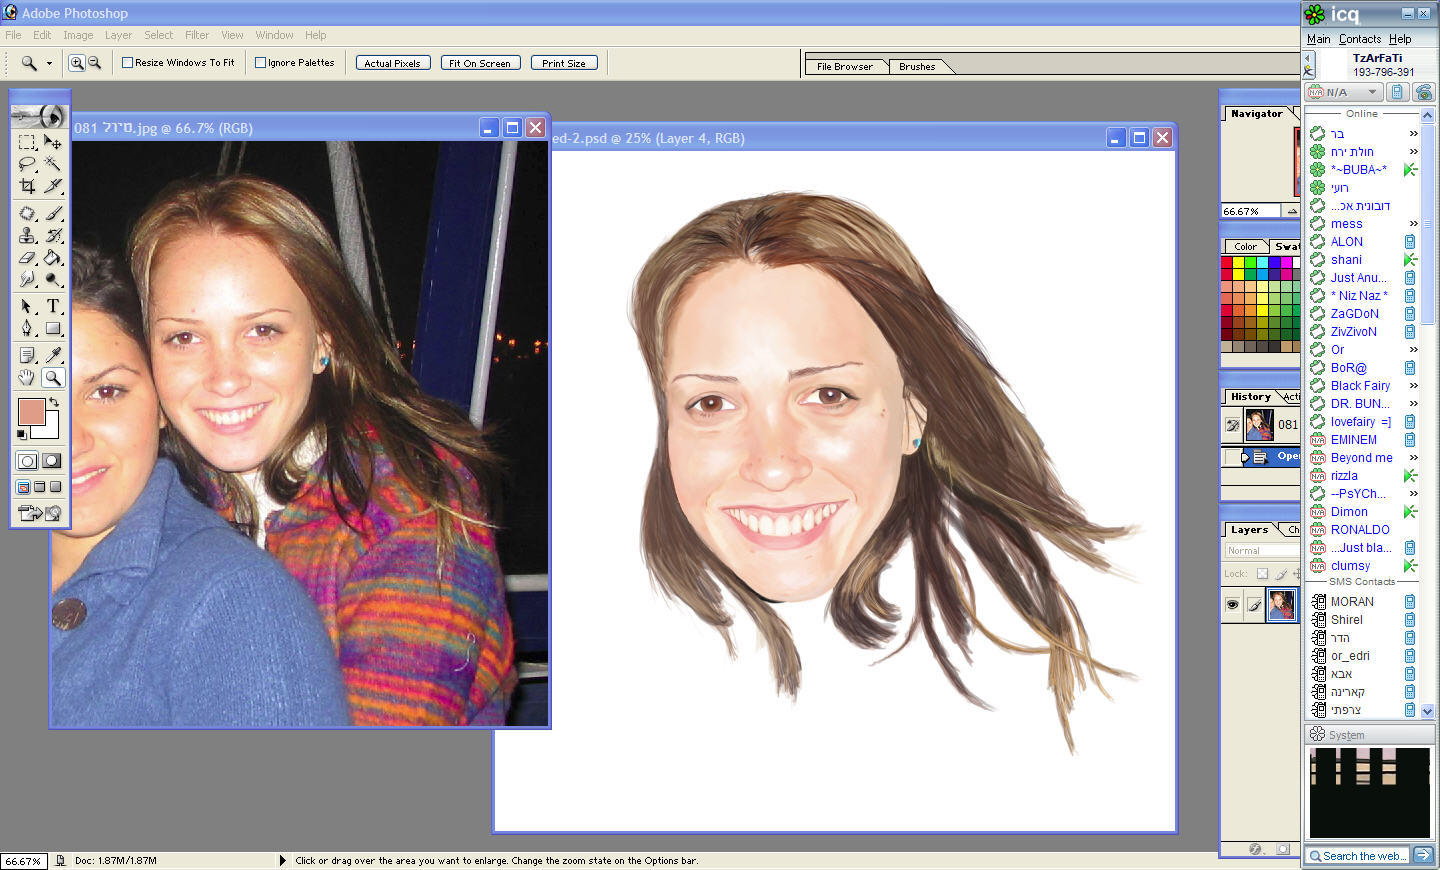Open the Filter menu

pyautogui.click(x=197, y=35)
